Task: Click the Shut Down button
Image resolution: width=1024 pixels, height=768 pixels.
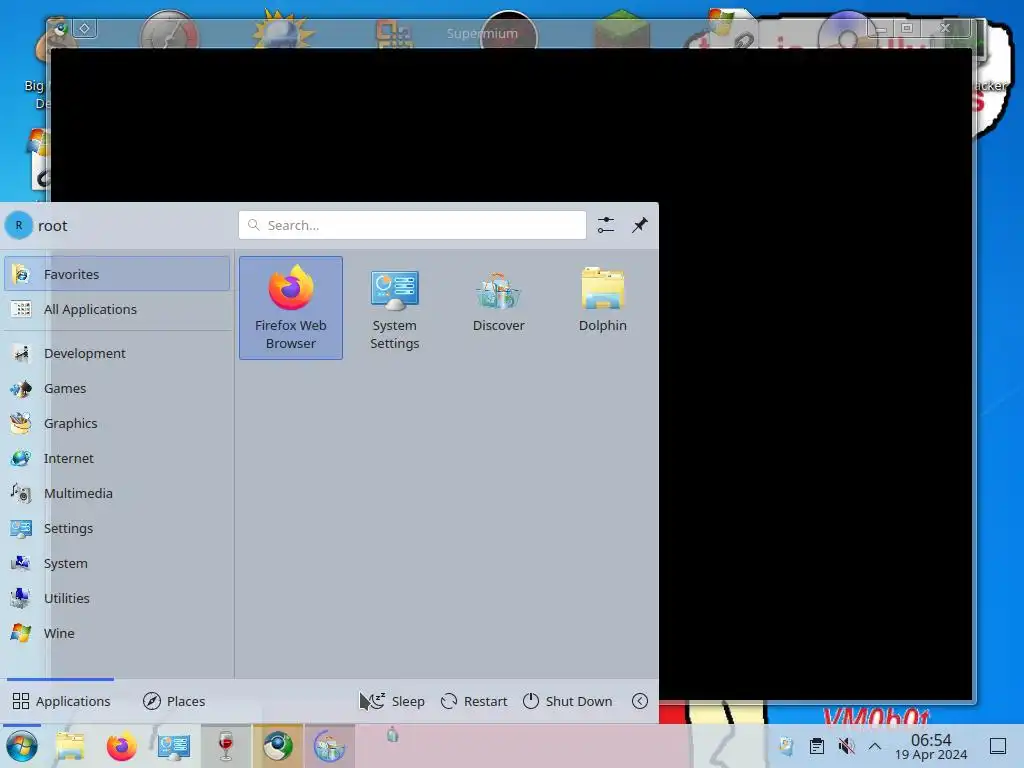Action: coord(568,701)
